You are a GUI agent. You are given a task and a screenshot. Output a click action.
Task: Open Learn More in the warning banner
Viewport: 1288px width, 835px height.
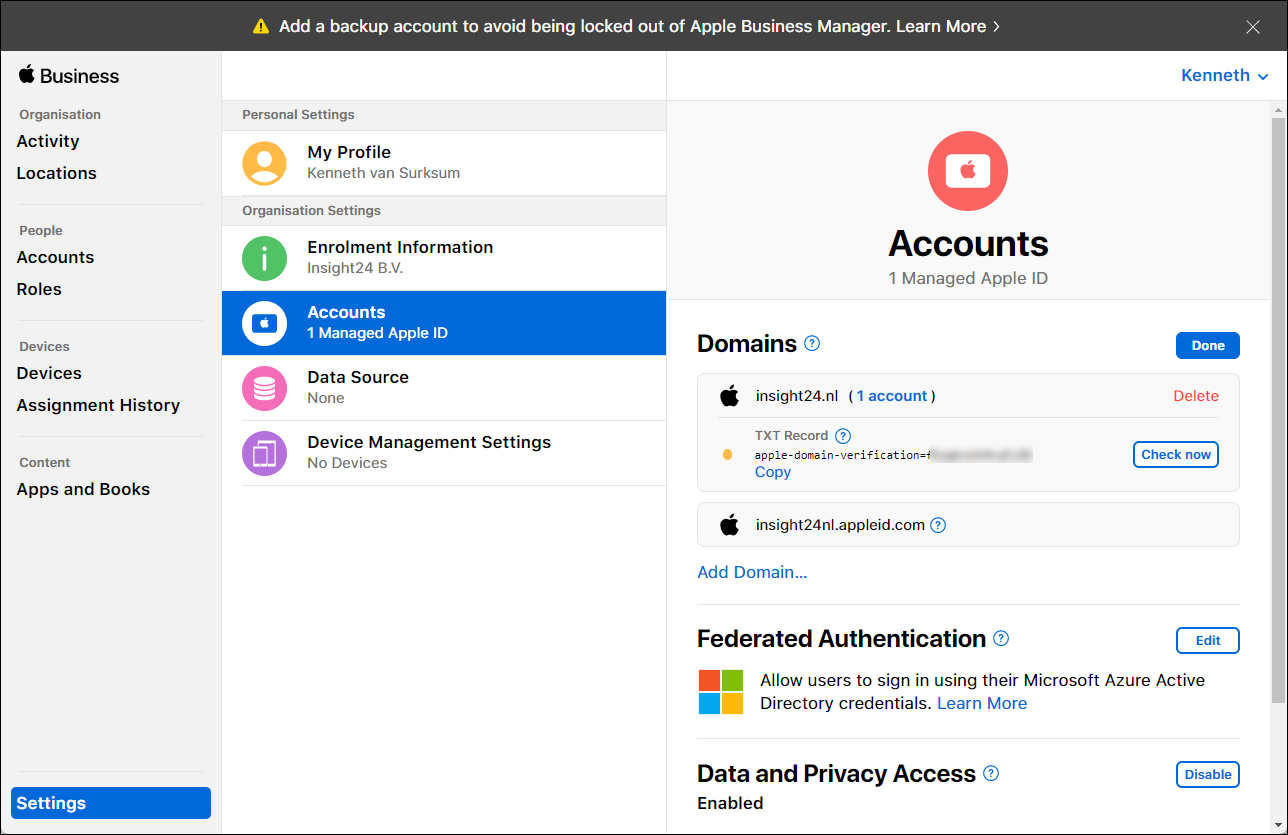coord(947,27)
